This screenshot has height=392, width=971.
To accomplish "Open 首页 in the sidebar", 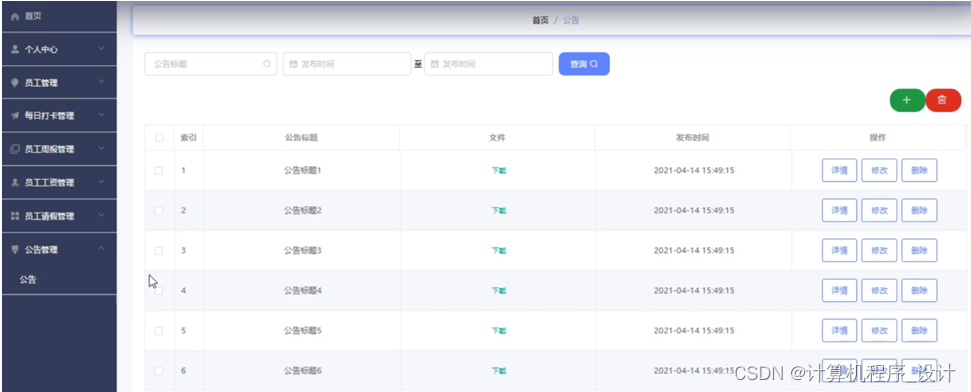I will (x=59, y=16).
